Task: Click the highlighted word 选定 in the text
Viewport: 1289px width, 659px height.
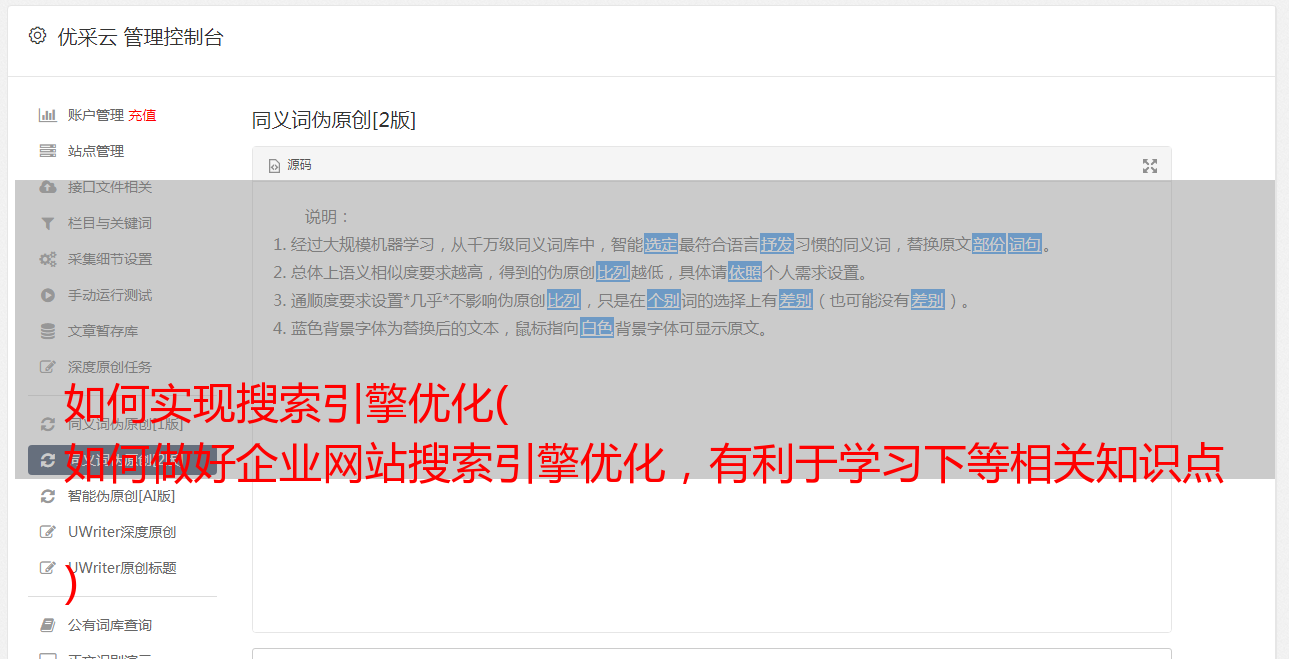Action: [661, 244]
